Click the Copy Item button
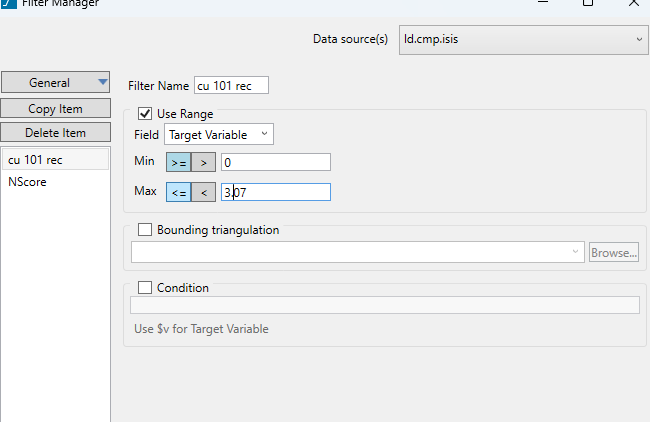Image resolution: width=650 pixels, height=422 pixels. click(56, 109)
